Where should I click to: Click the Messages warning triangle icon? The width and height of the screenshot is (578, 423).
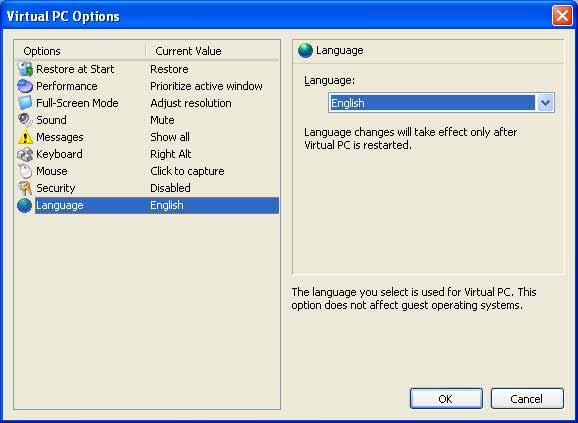point(25,137)
